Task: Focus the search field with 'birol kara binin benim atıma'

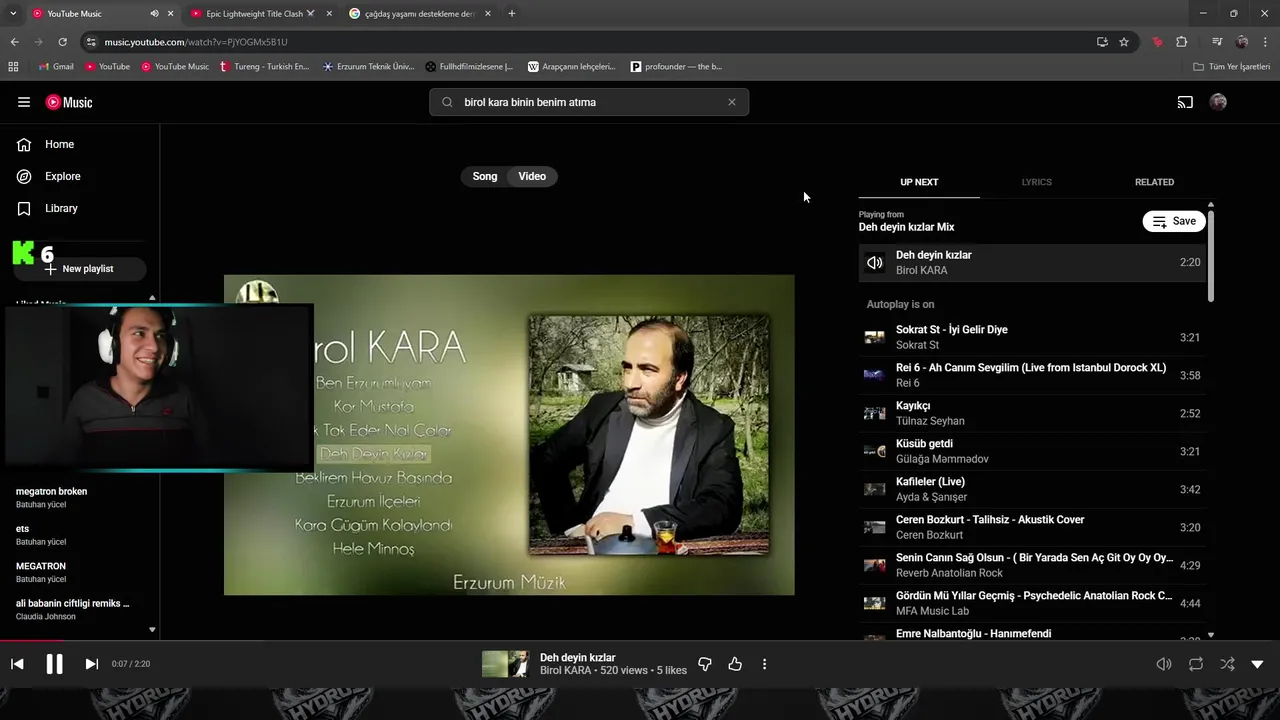Action: click(x=589, y=102)
